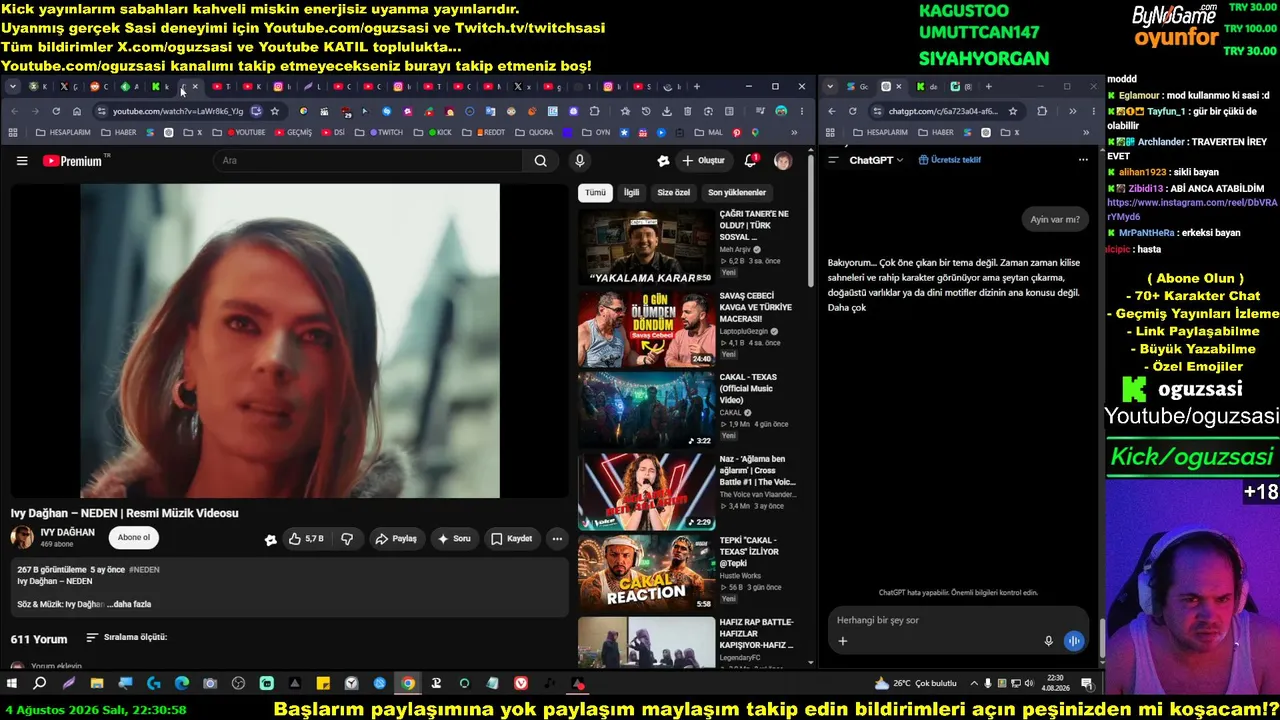Viewport: 1280px width, 720px height.
Task: Open the ChatGPT sidebar menu icon
Action: pos(832,160)
